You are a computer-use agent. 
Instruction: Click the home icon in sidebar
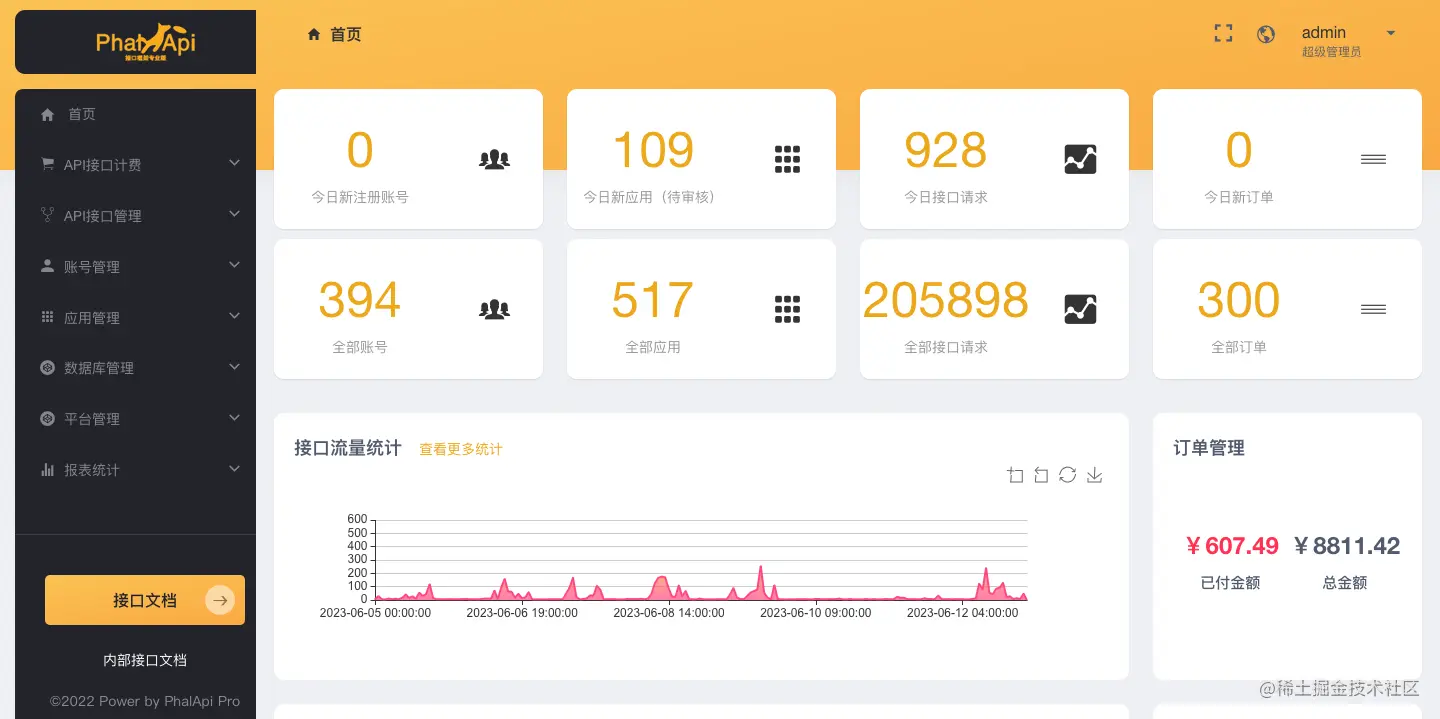(47, 115)
